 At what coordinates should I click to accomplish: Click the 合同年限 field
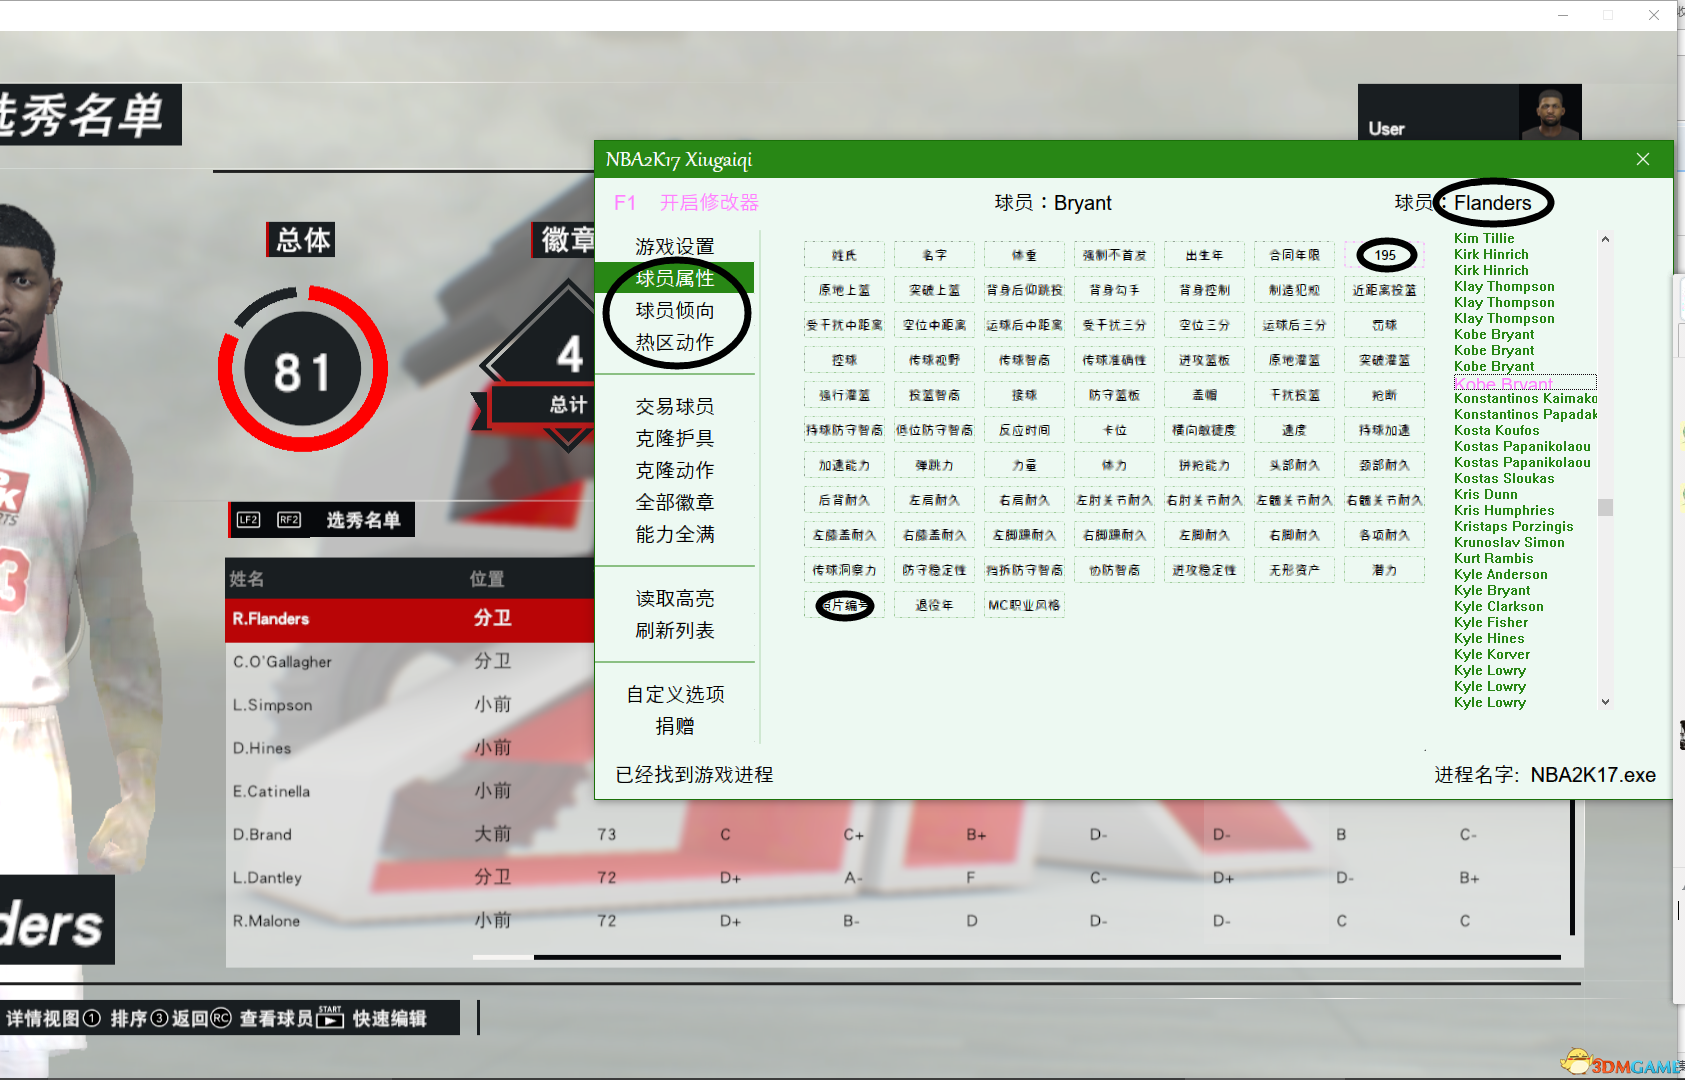pyautogui.click(x=1294, y=255)
